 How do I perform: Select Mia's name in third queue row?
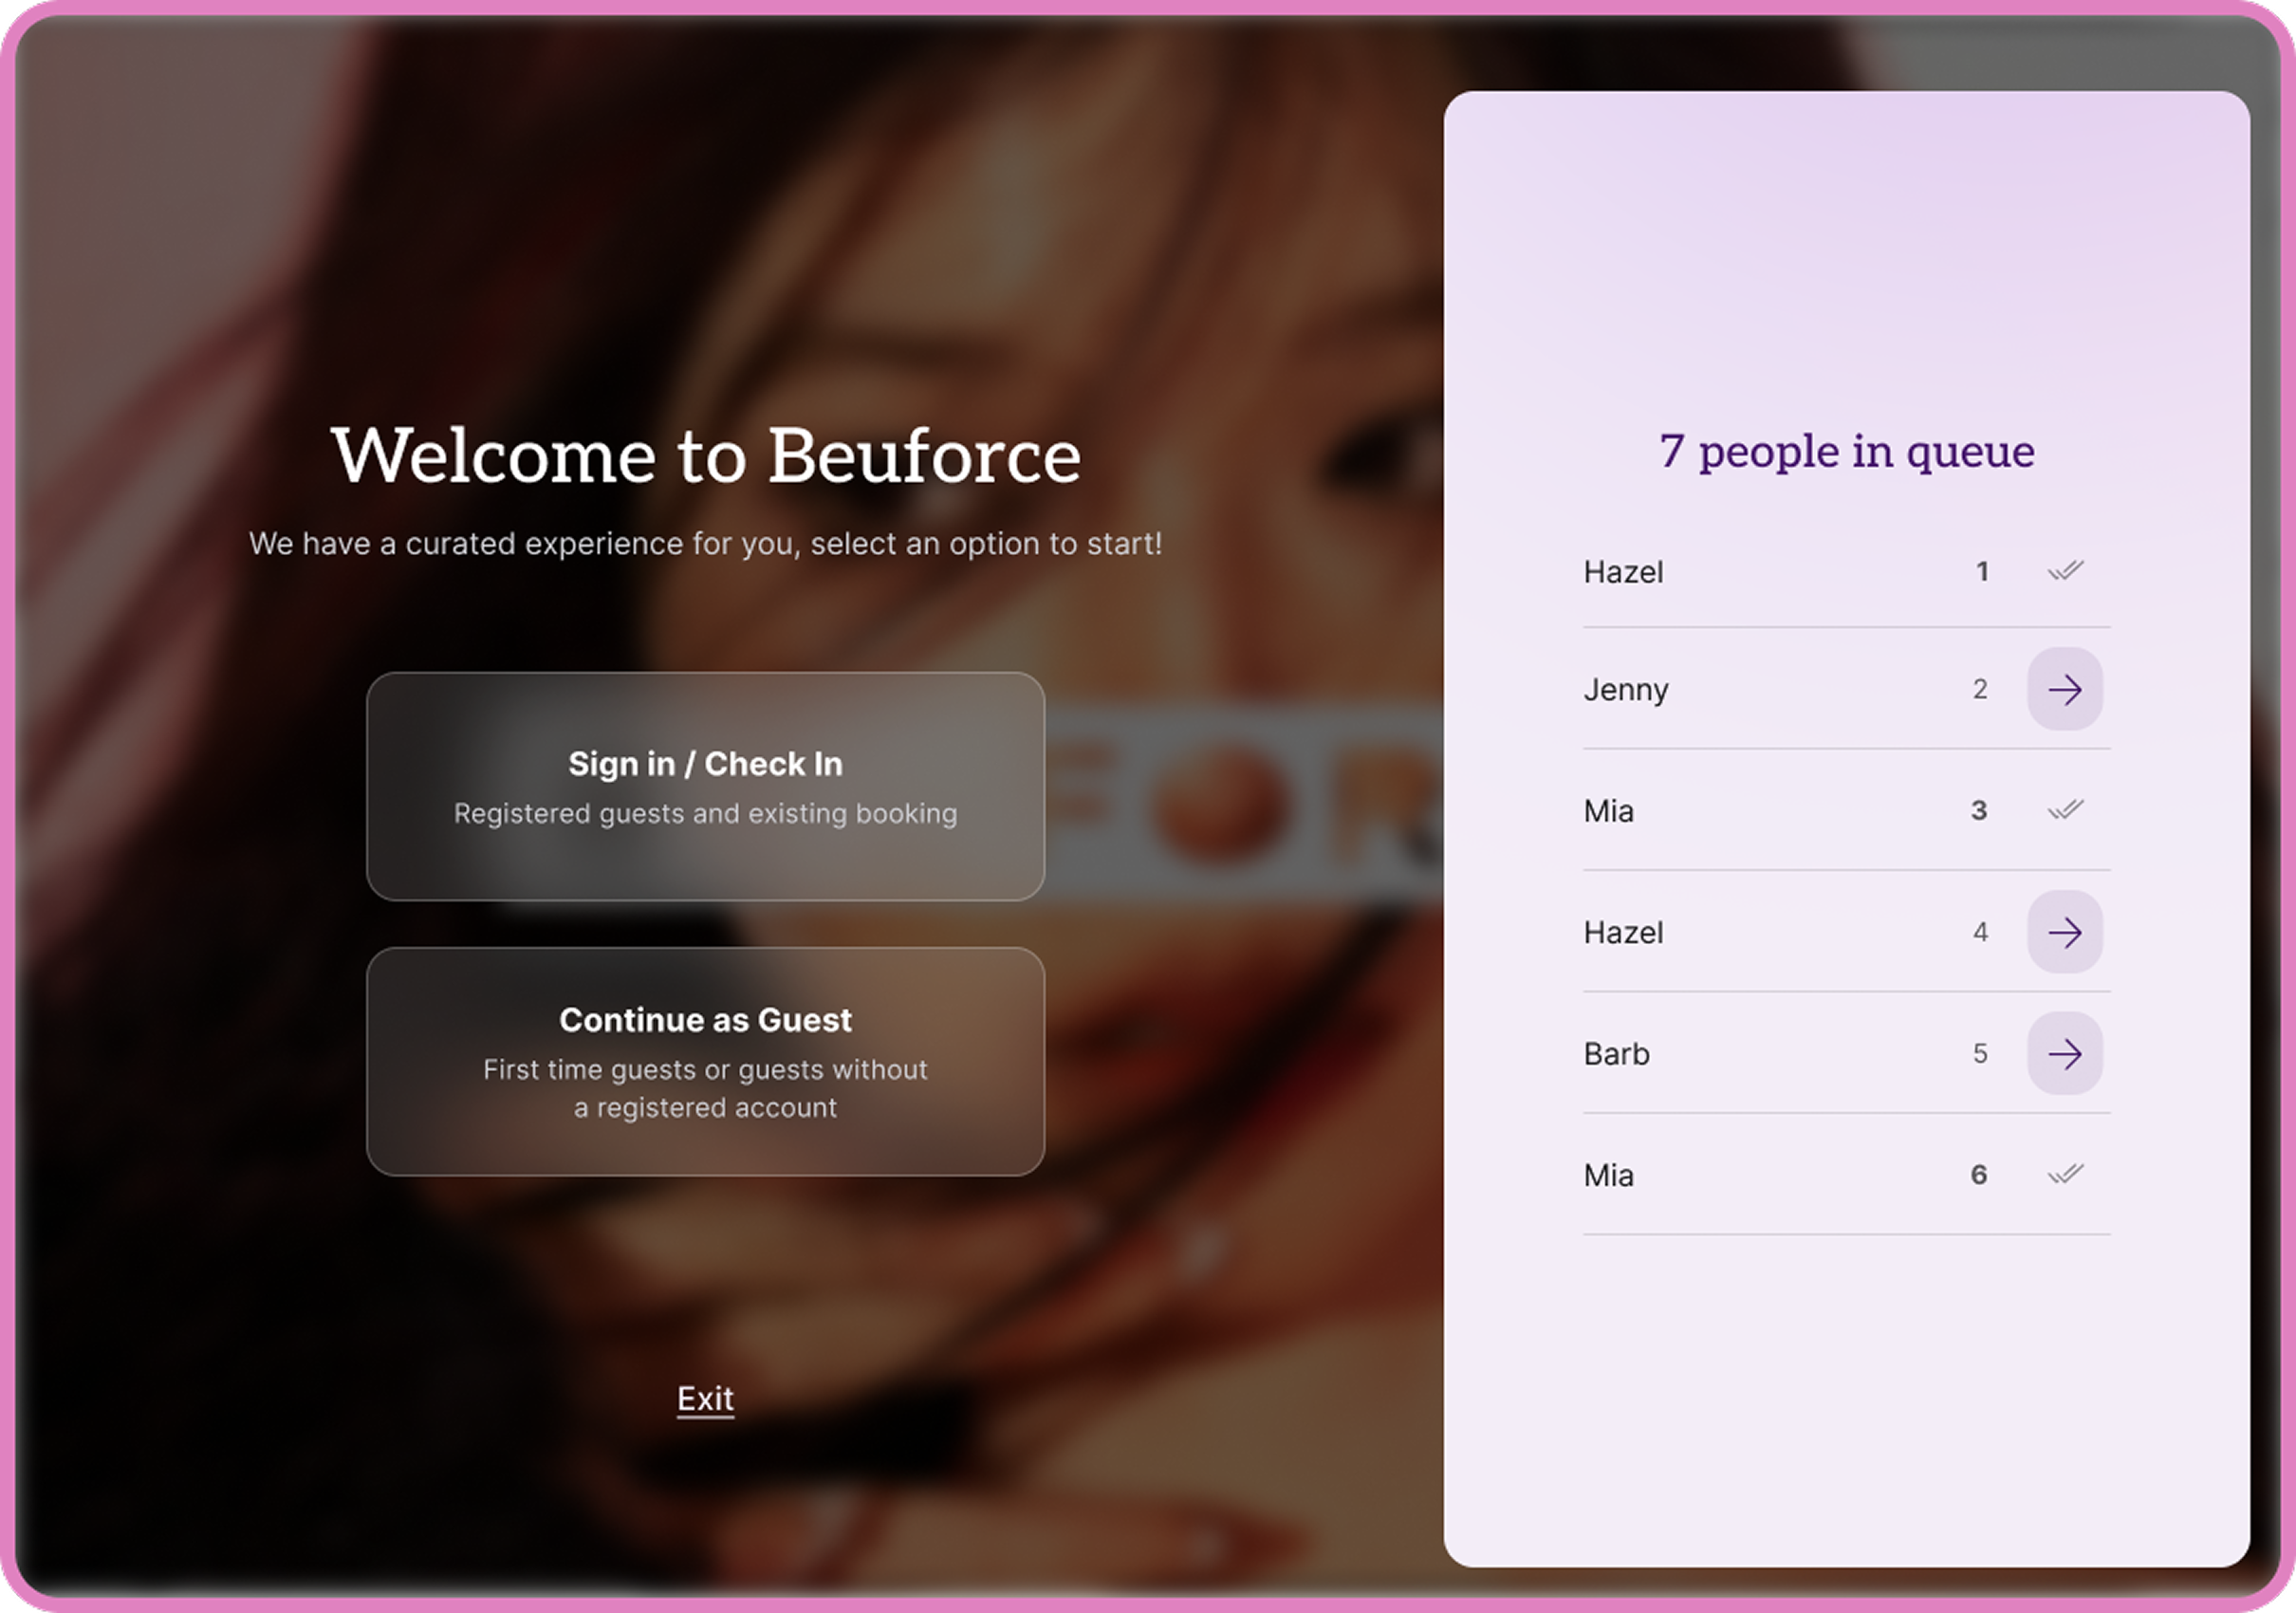1608,811
